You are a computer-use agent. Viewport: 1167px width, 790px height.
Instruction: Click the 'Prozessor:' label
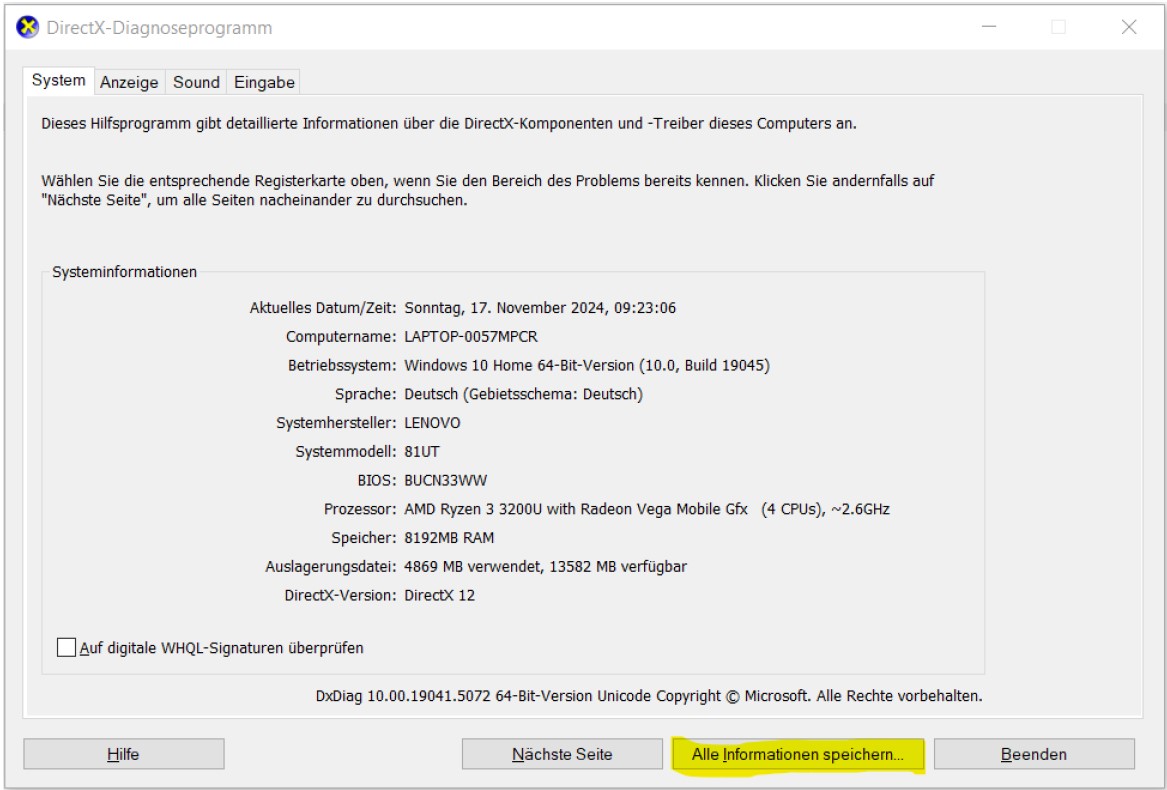(x=360, y=509)
